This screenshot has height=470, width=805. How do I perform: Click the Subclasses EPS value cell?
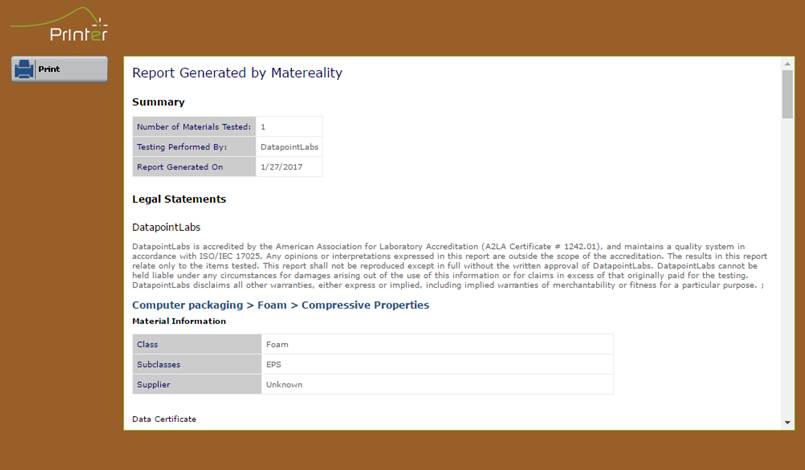[x=437, y=364]
